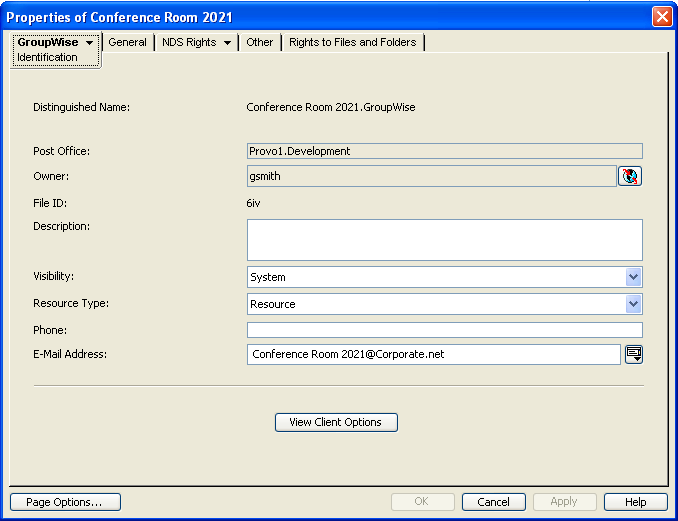
Task: Open Page Options
Action: 65,502
